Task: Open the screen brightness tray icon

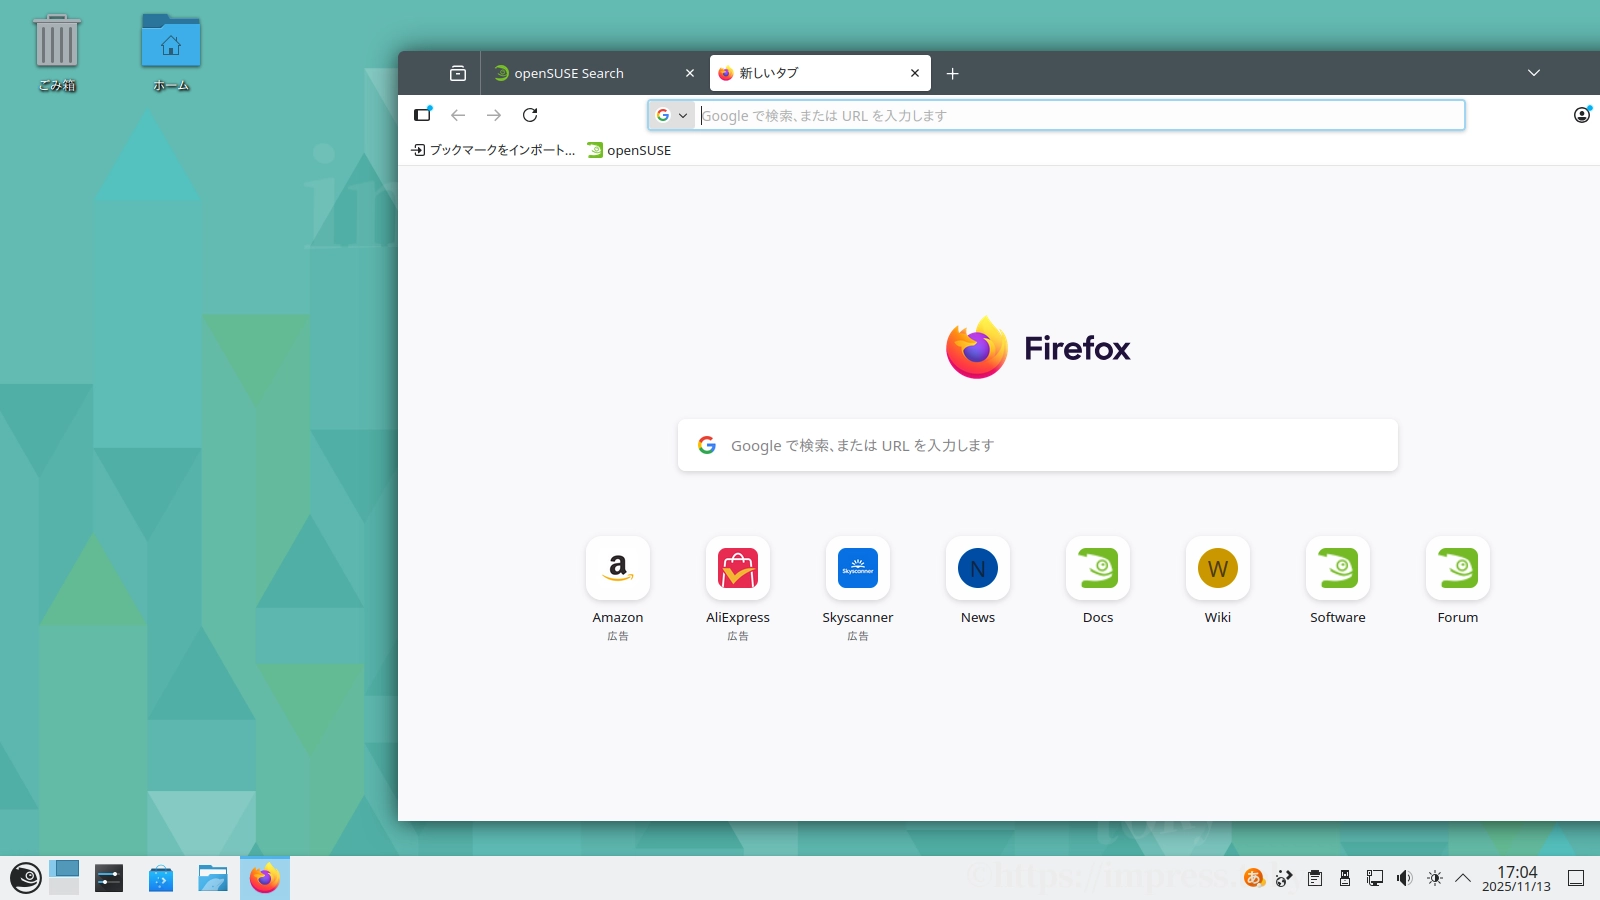Action: point(1435,878)
